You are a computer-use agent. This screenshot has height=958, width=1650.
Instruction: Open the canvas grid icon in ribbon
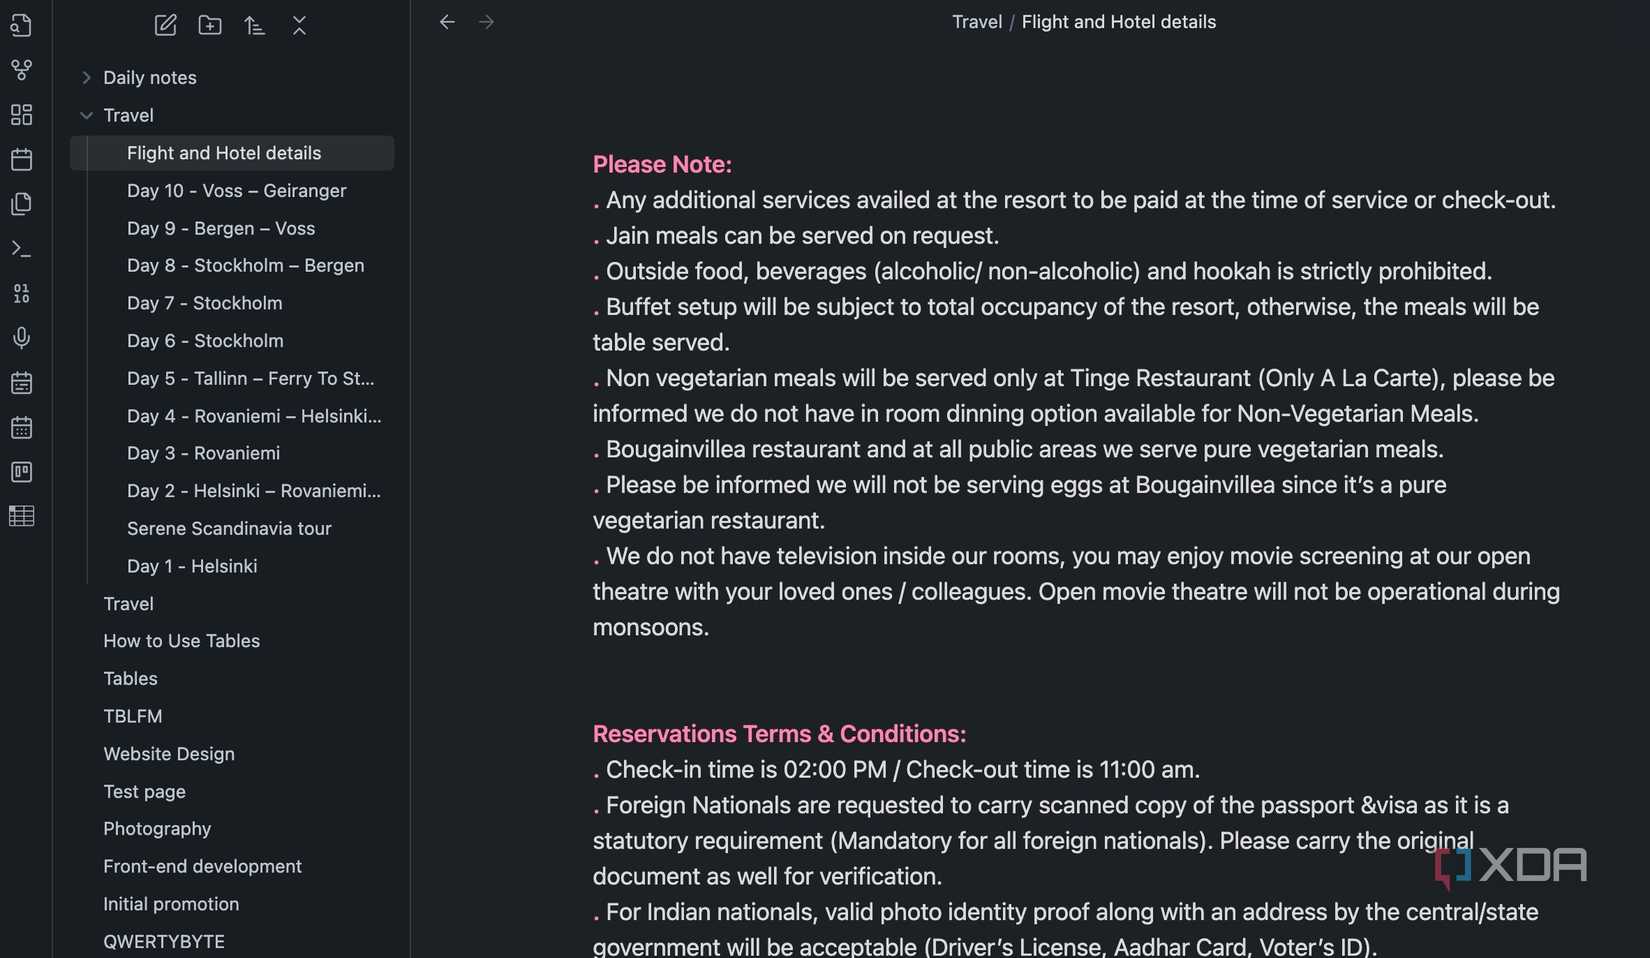click(21, 115)
